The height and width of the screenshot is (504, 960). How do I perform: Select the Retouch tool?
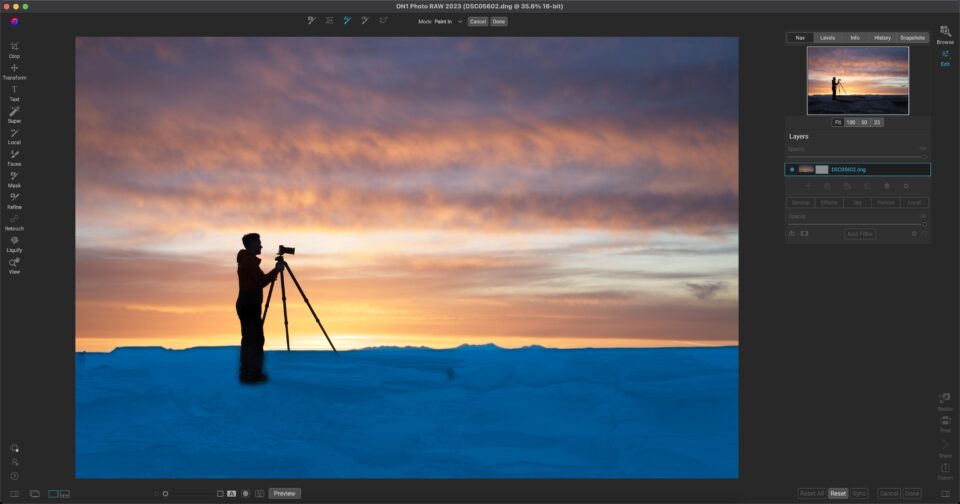pos(14,221)
